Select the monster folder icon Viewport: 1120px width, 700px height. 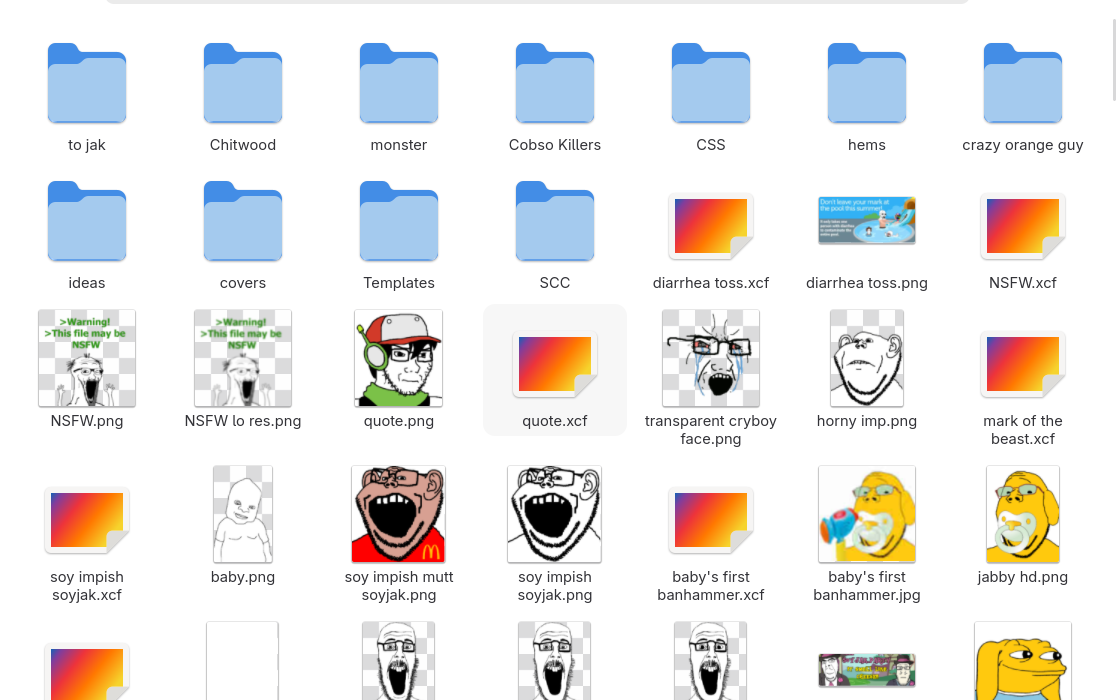tap(399, 84)
